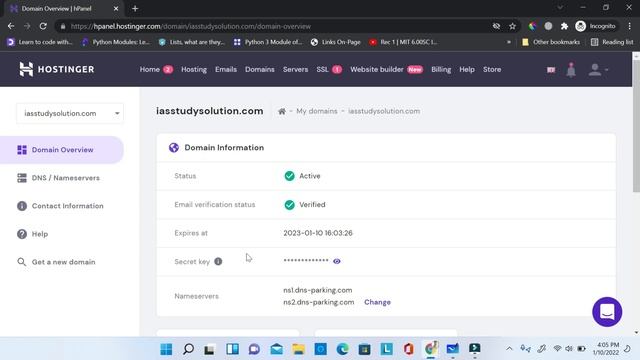The height and width of the screenshot is (360, 640).
Task: Open Domains in top navigation
Action: coord(260,69)
